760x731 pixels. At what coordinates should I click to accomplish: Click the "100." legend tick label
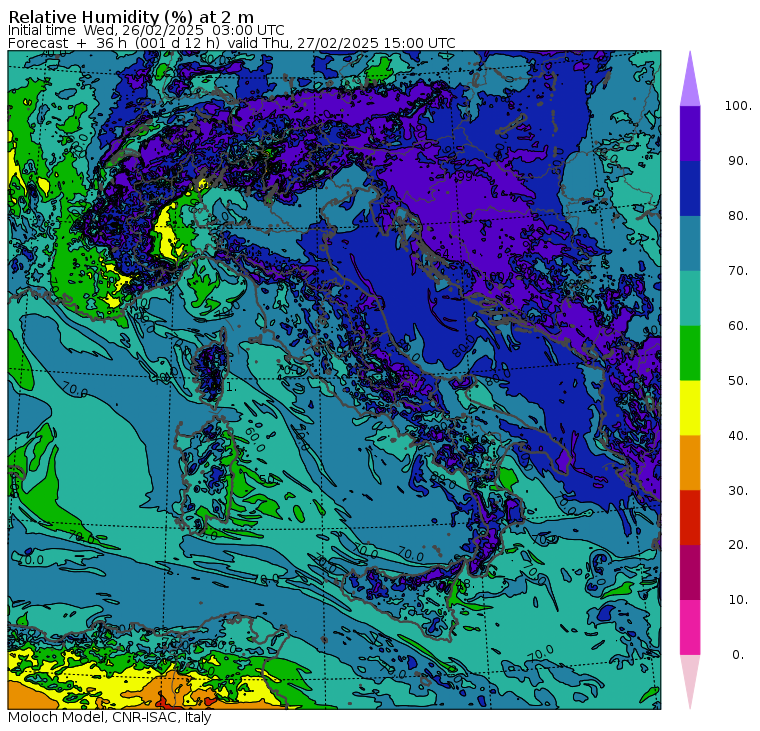pos(738,106)
